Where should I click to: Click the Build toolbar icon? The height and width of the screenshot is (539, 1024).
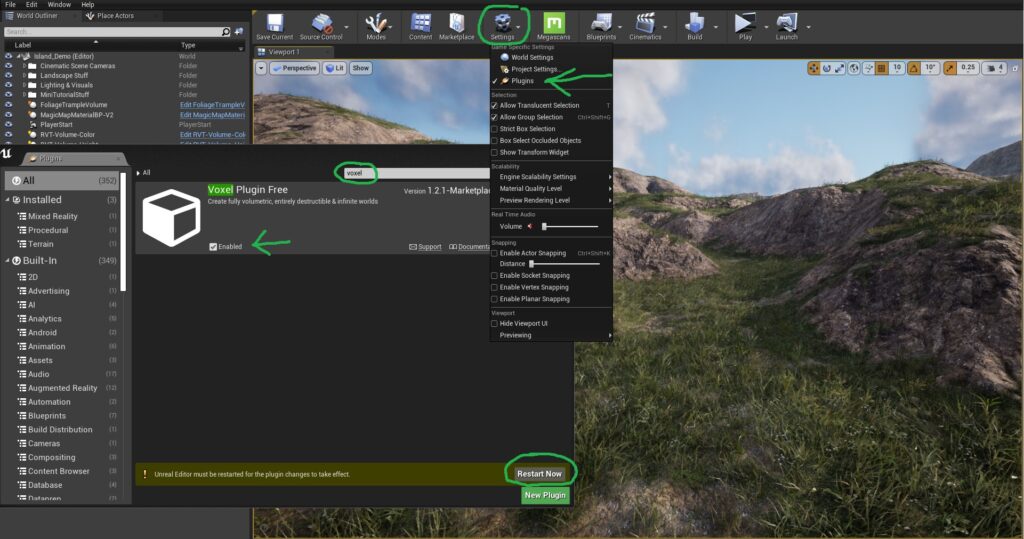[x=694, y=24]
